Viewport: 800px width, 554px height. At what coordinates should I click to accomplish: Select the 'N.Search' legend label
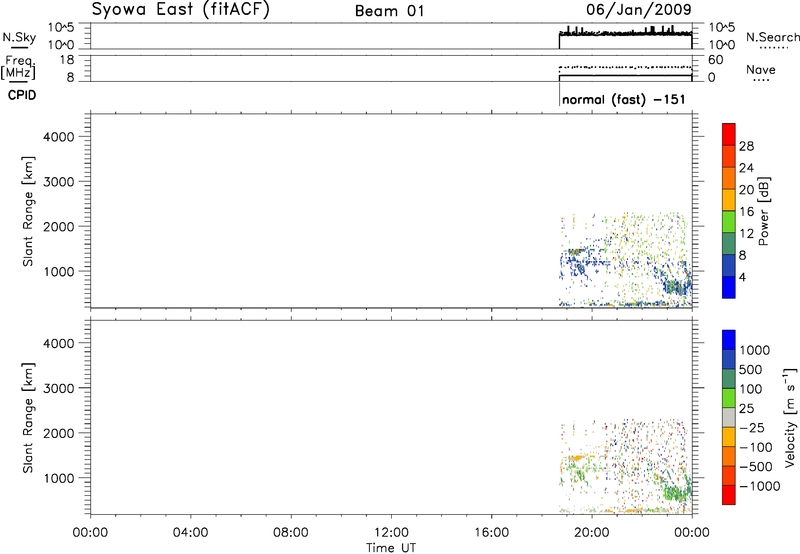772,37
